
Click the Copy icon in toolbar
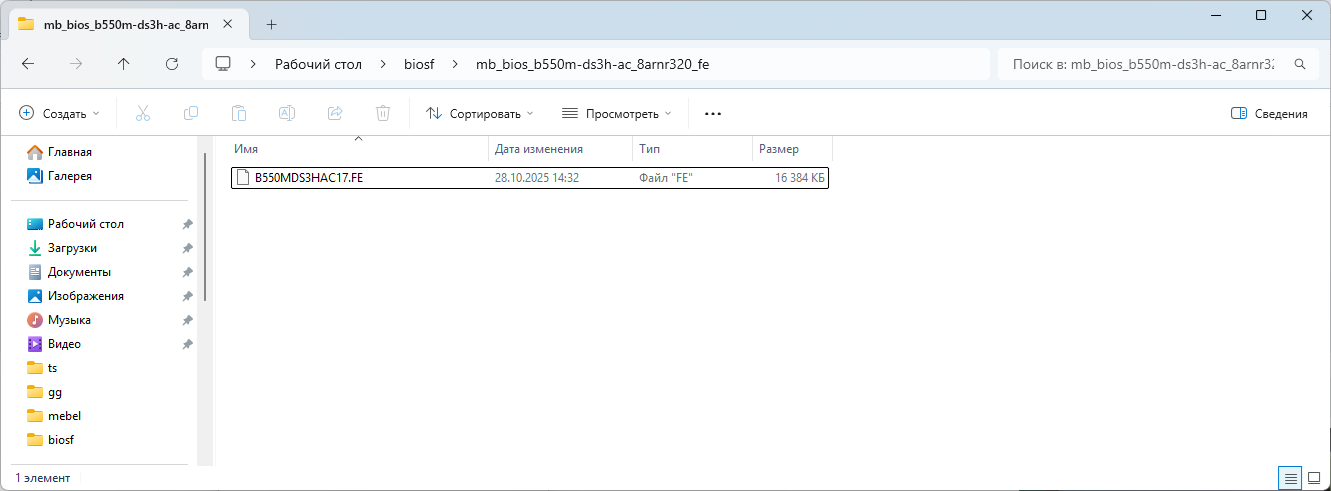[190, 114]
